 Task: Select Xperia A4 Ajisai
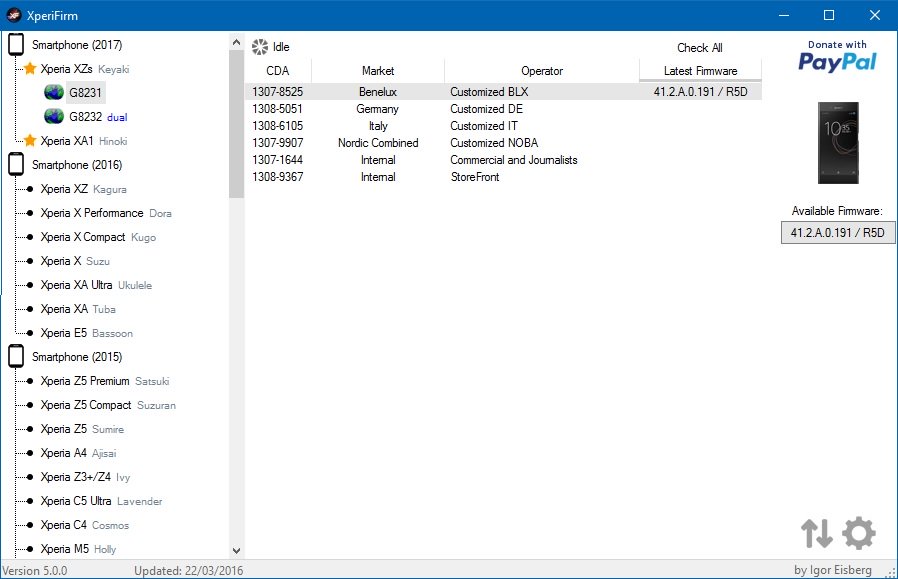coord(78,453)
